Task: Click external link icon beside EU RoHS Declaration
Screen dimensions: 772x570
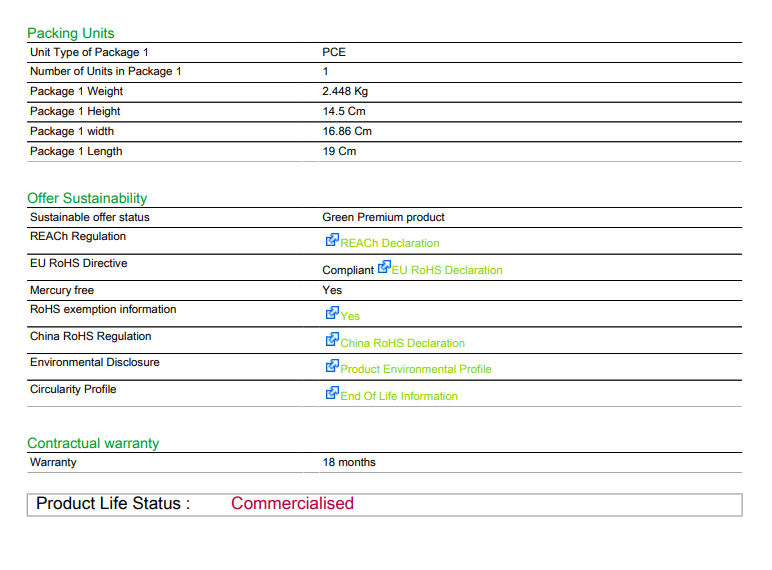Action: click(384, 267)
